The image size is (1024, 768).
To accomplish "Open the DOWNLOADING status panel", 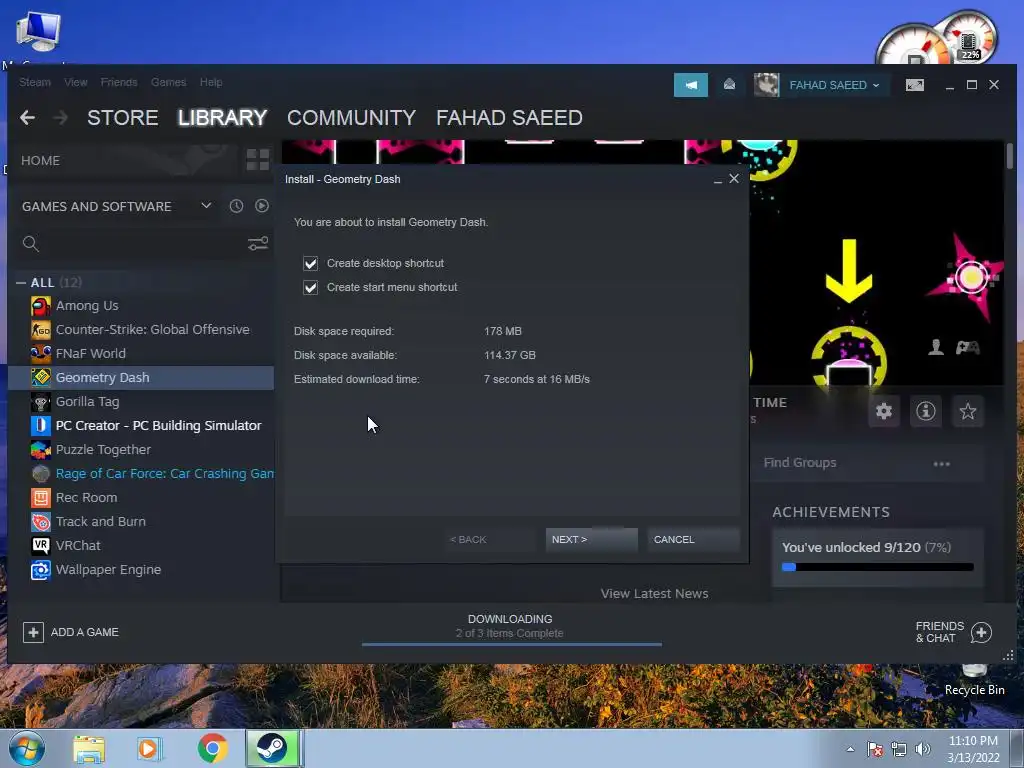I will point(510,626).
